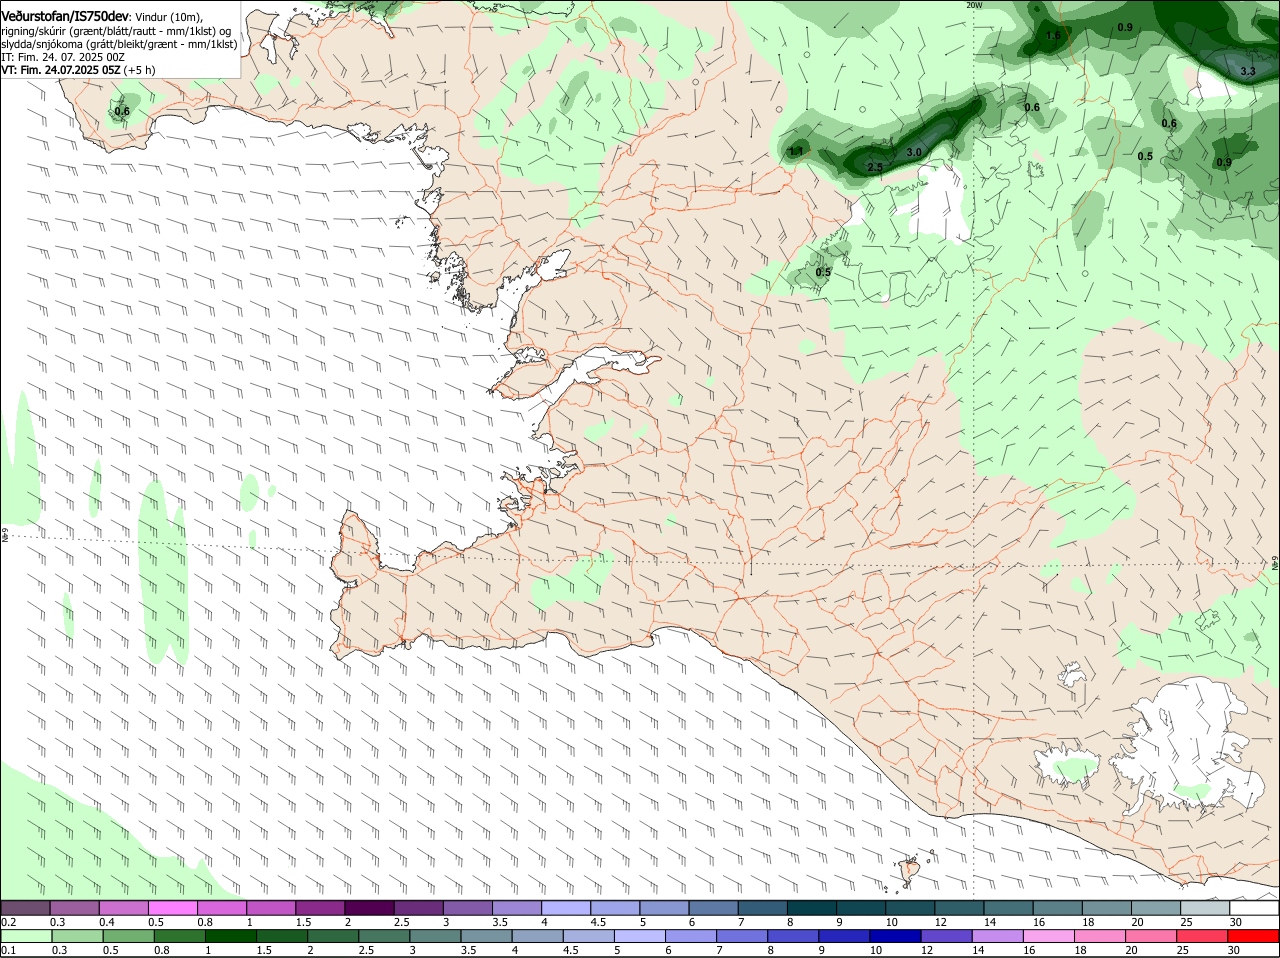Click the Veðurstofan/IS750dev title text

click(66, 17)
